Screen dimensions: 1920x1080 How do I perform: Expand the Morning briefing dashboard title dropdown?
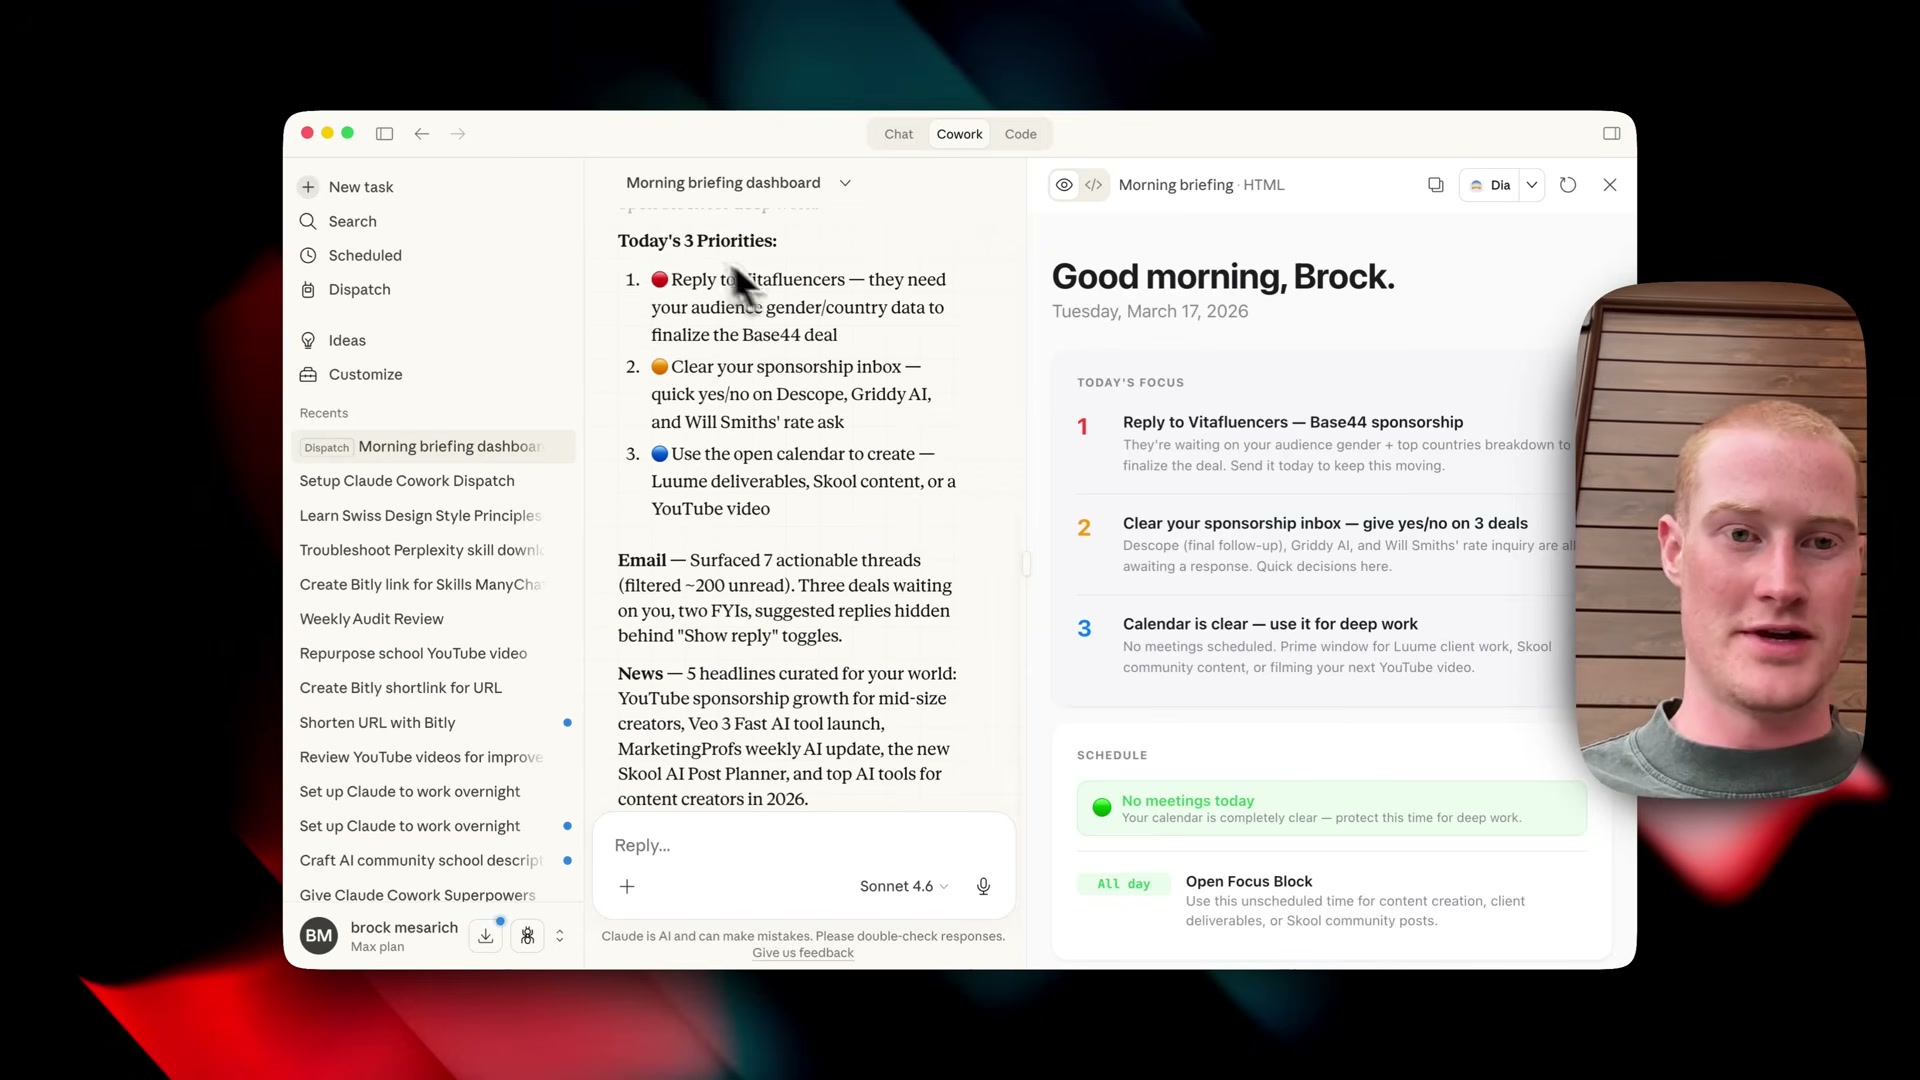[846, 183]
